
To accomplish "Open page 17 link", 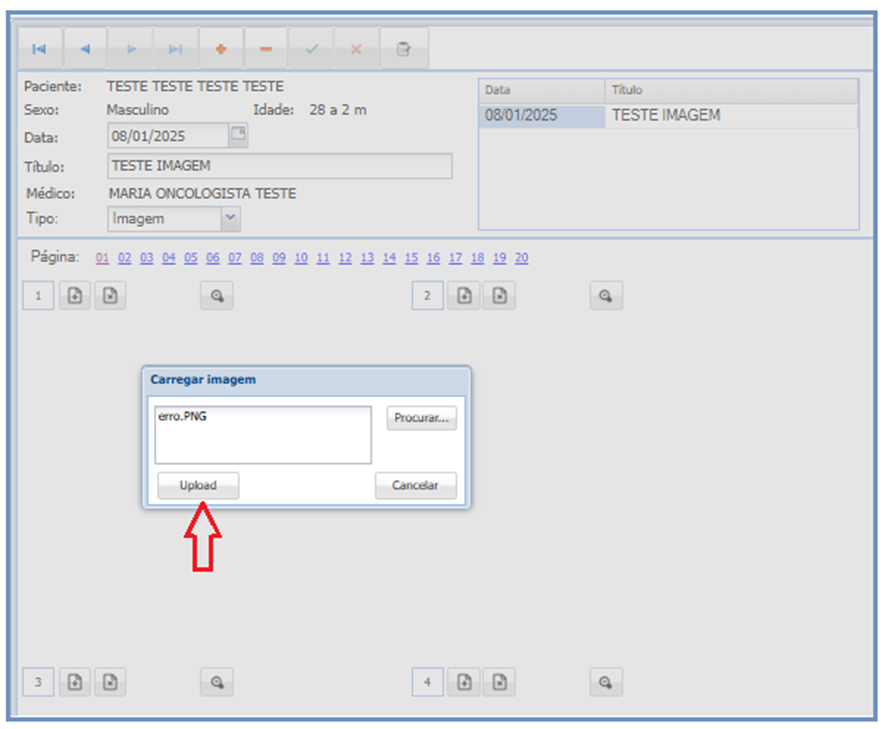I will point(455,258).
